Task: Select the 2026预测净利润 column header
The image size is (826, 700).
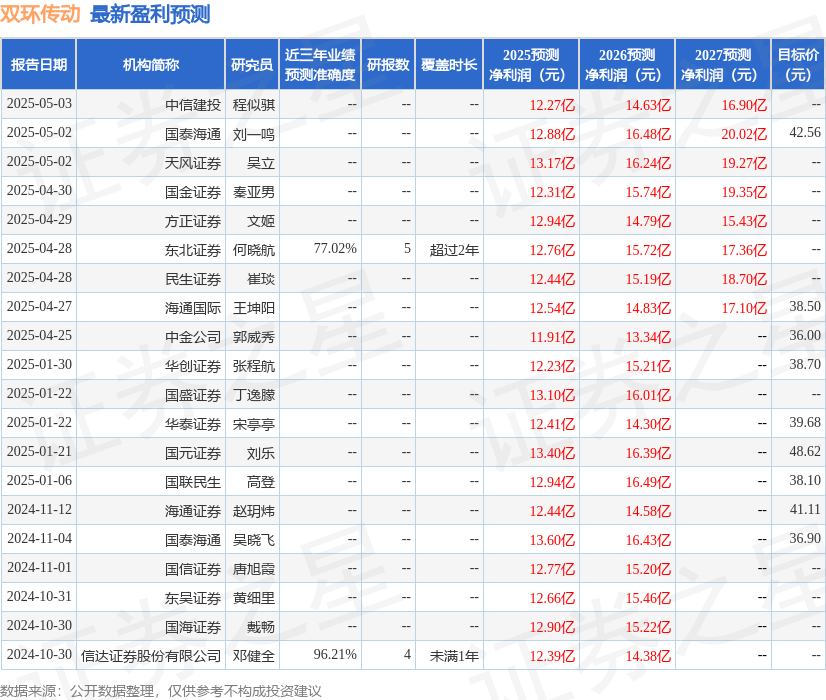Action: point(627,64)
